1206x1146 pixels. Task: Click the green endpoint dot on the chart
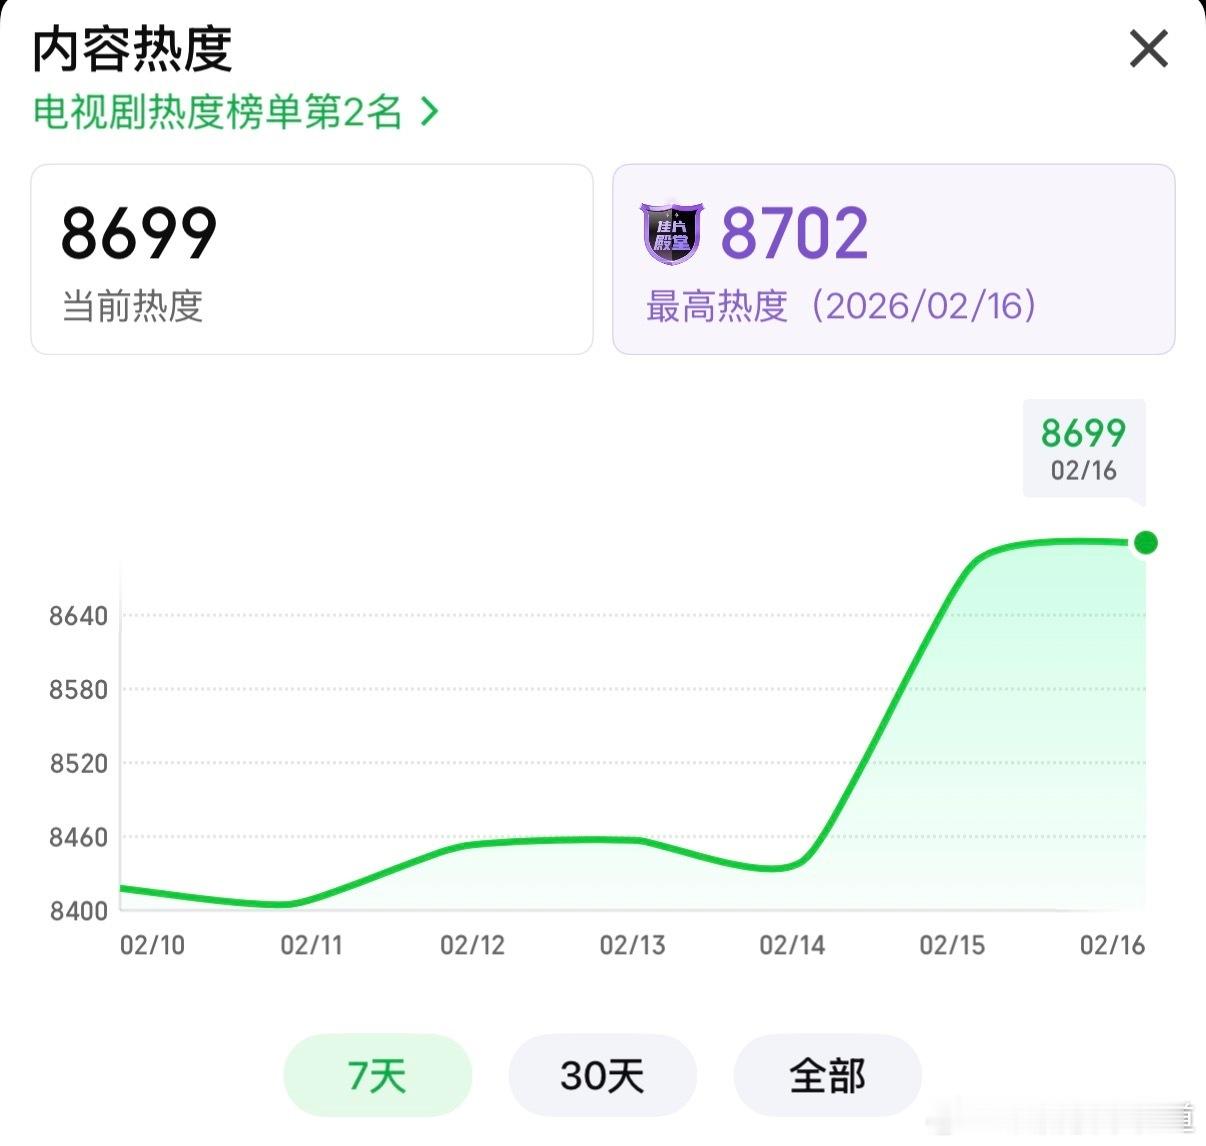(1145, 542)
